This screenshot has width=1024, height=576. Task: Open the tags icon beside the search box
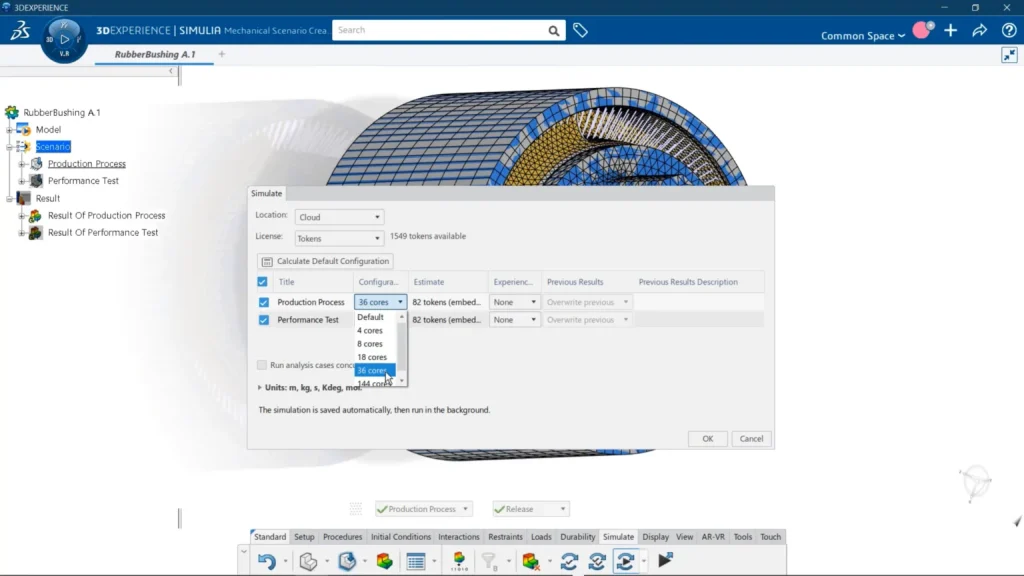click(580, 30)
